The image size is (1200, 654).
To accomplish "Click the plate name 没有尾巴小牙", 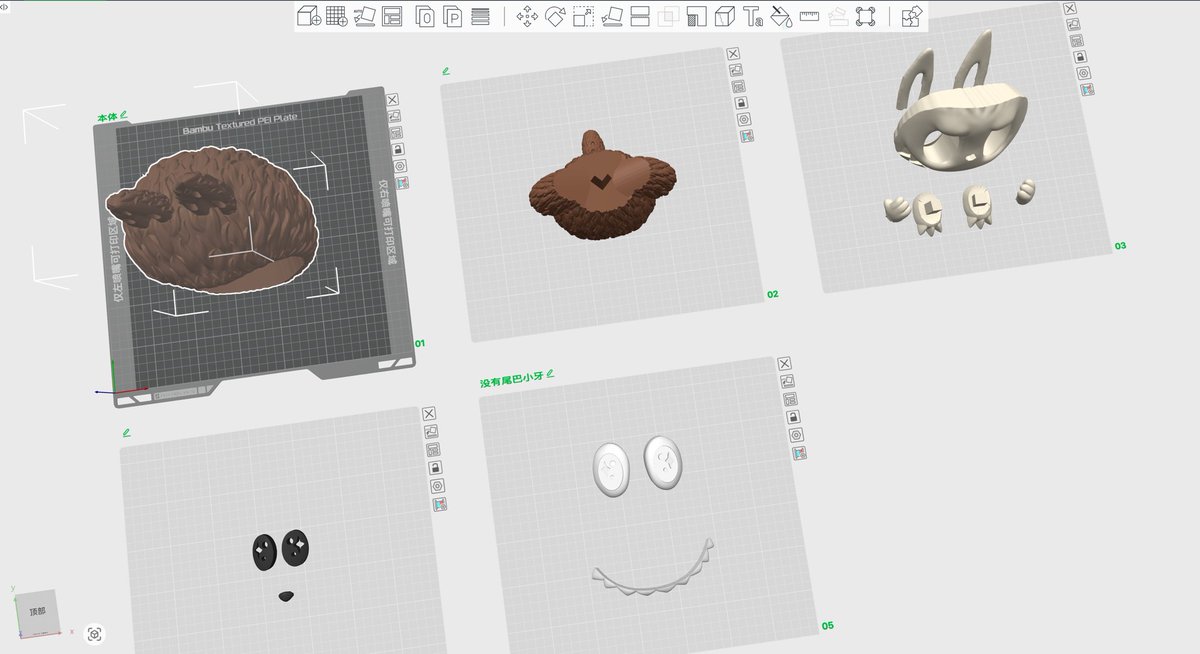I will [511, 381].
